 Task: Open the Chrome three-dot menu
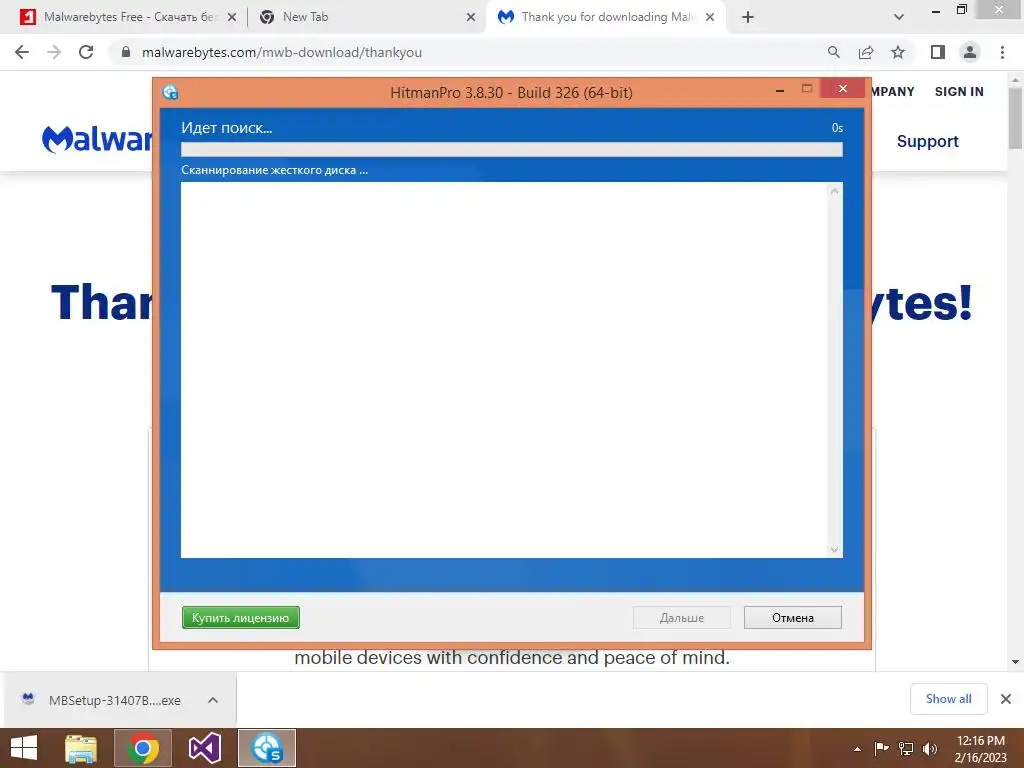[1002, 52]
